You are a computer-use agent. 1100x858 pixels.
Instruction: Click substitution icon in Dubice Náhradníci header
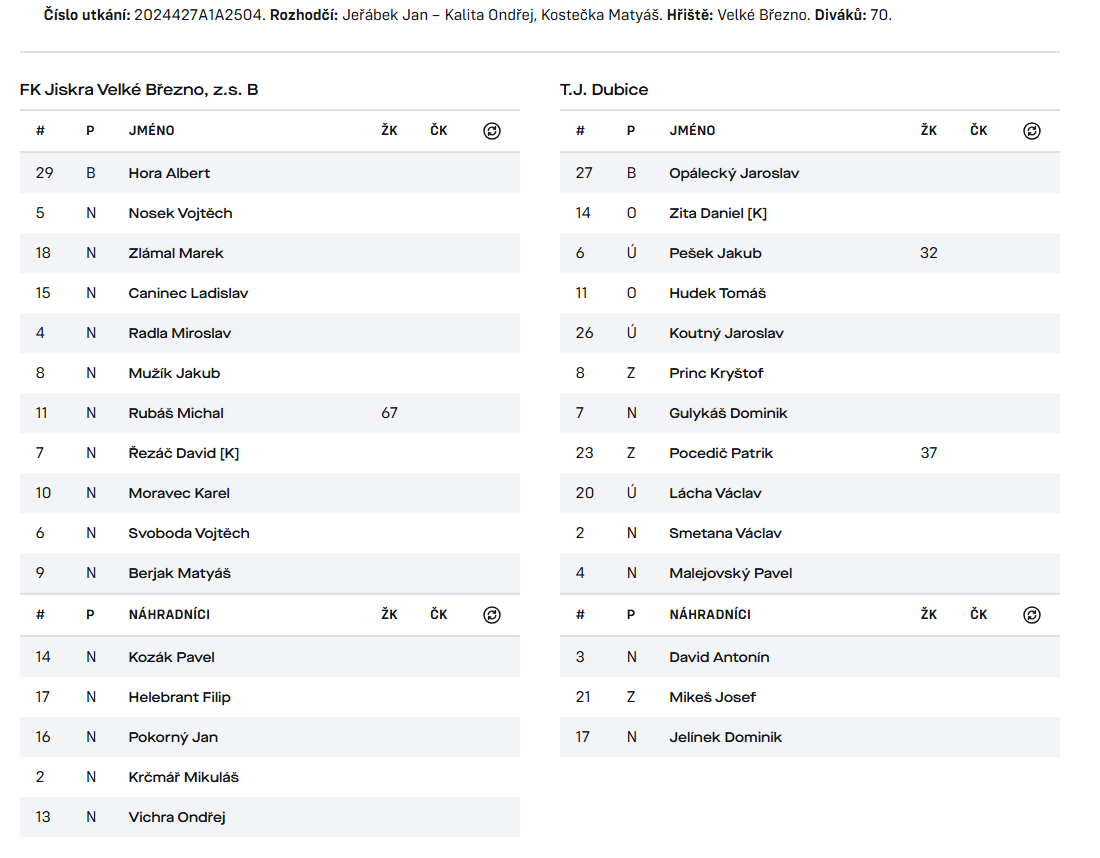(x=1031, y=615)
